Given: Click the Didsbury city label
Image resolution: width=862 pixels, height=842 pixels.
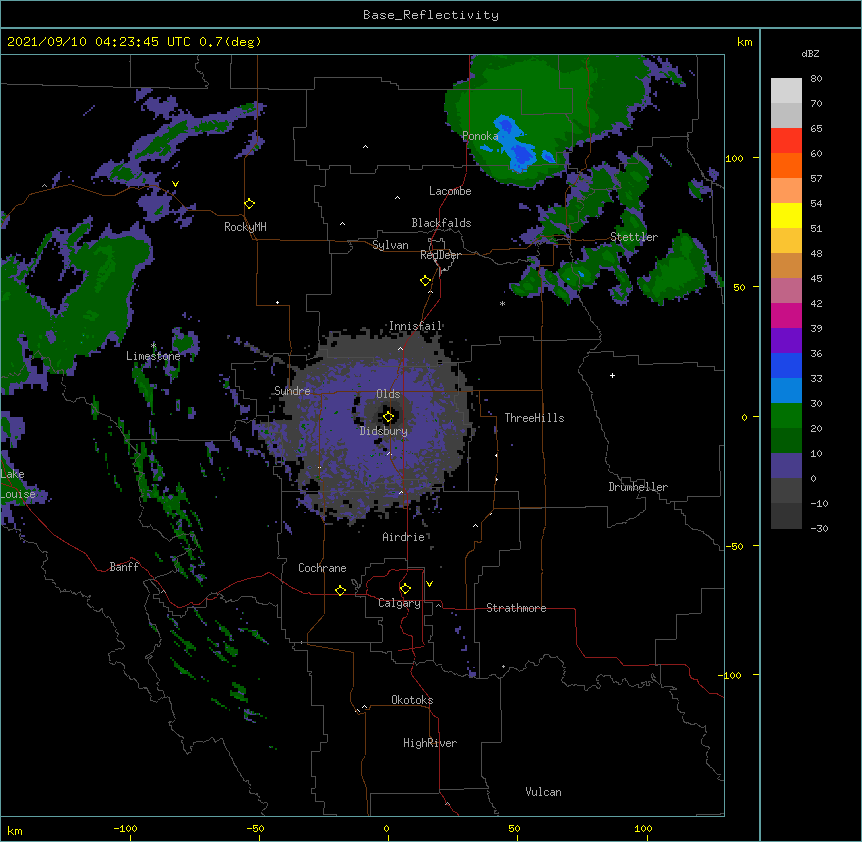Looking at the screenshot, I should pos(384,431).
